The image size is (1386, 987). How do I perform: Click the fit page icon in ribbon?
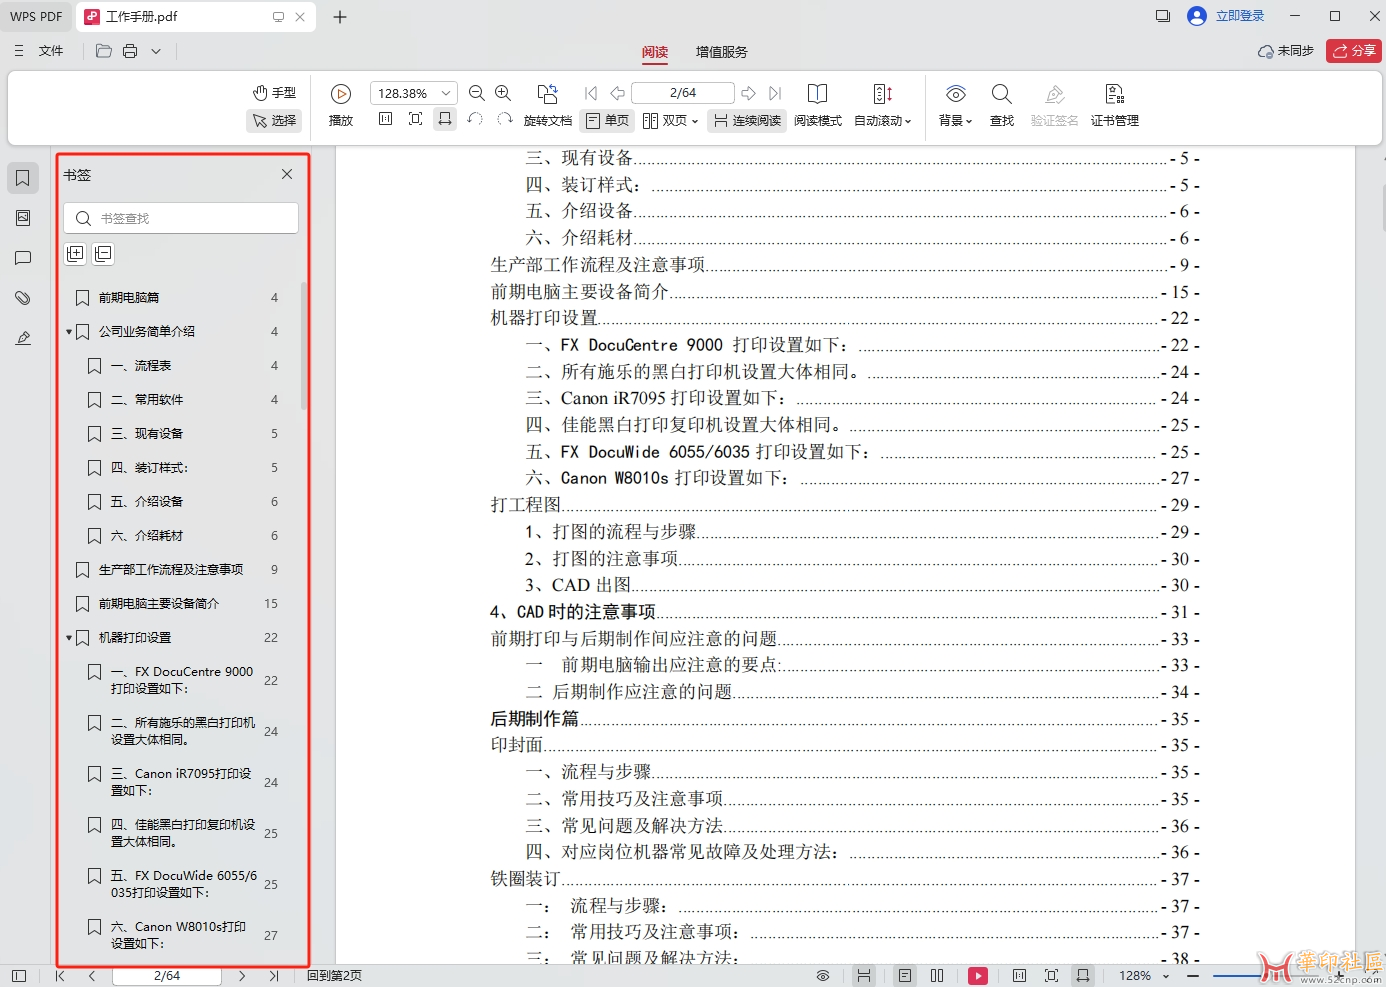[x=416, y=119]
